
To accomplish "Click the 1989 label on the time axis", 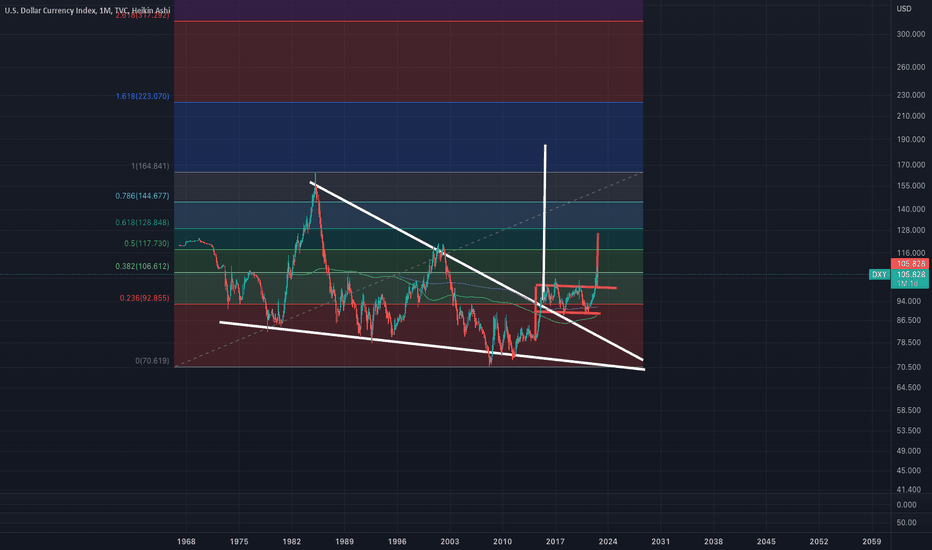I will point(344,542).
